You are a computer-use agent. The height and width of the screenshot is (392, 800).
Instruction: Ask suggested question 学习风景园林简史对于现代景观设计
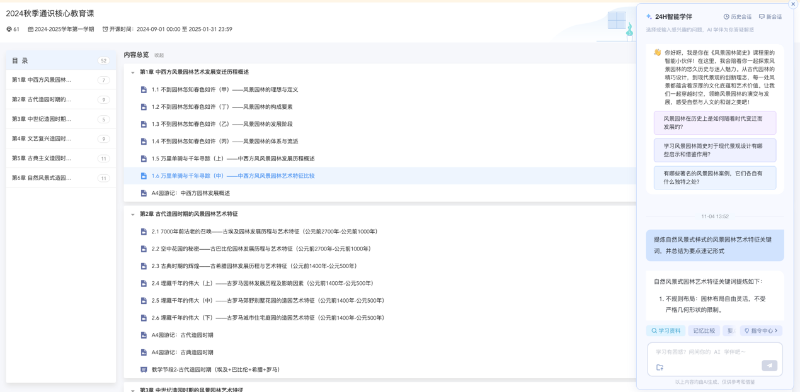(715, 150)
